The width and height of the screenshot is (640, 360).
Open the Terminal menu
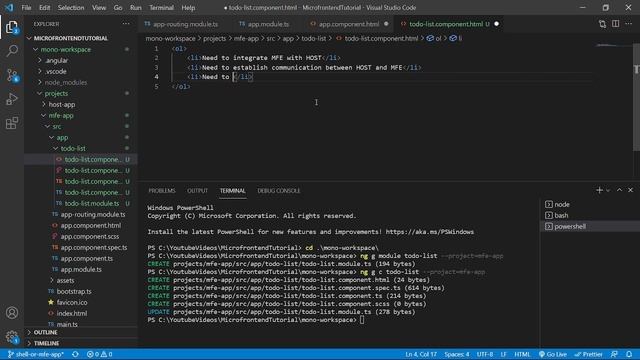click(x=161, y=7)
